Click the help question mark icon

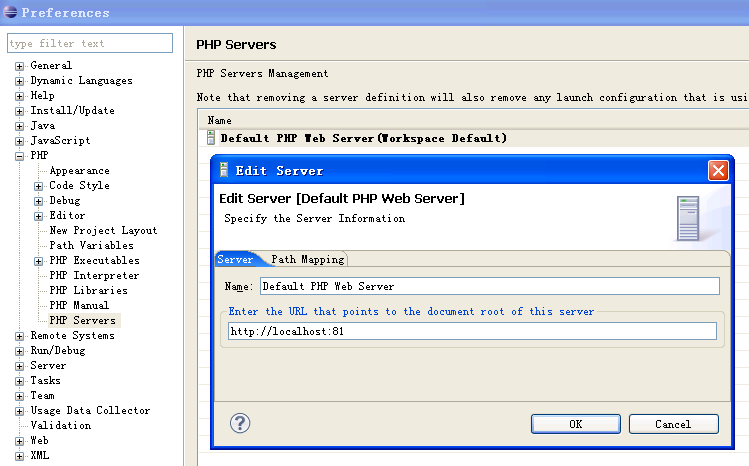tap(240, 423)
